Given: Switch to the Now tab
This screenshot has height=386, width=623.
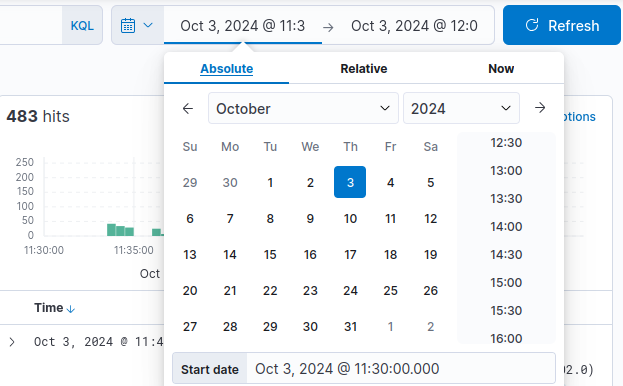Looking at the screenshot, I should (501, 69).
